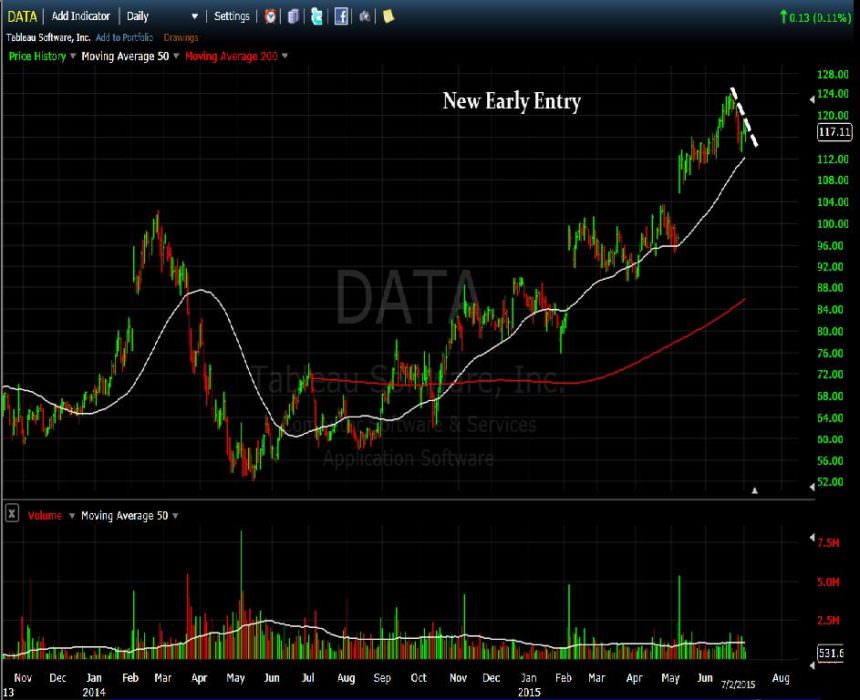
Task: Expand the Volume indicator dropdown
Action: 71,516
